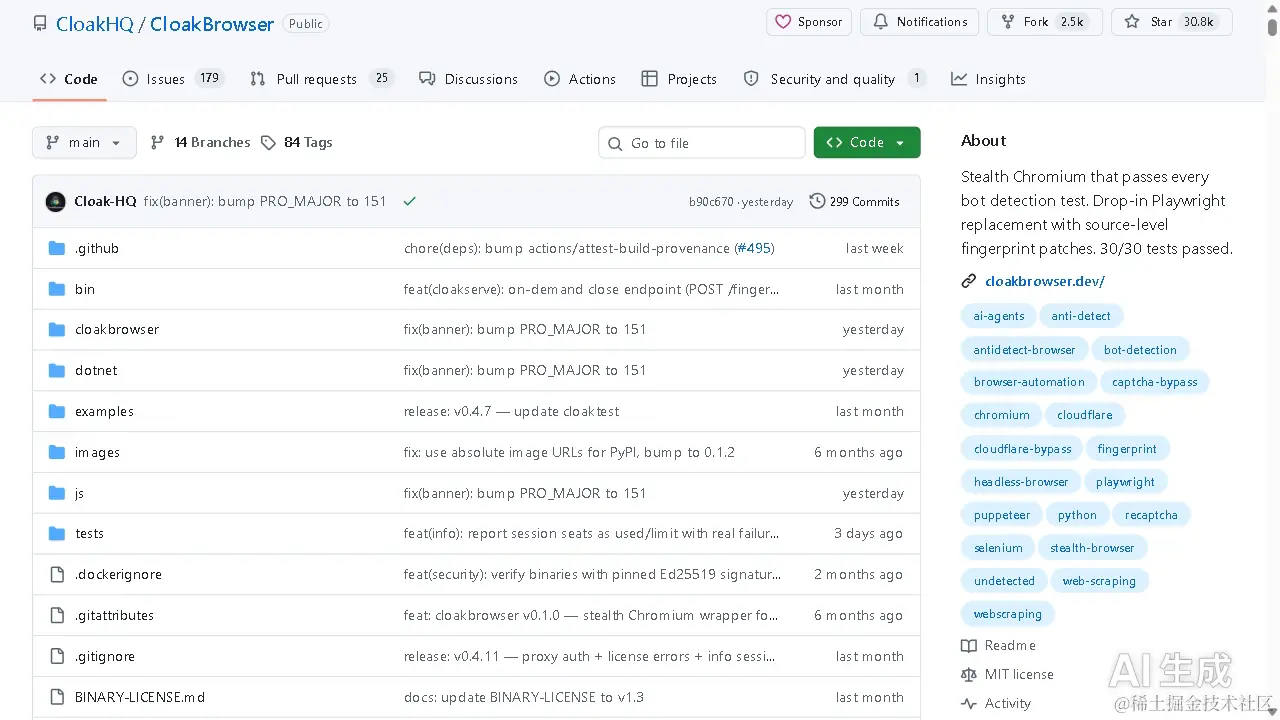Image resolution: width=1280 pixels, height=720 pixels.
Task: Select the web-scraping topic tag
Action: (1099, 581)
